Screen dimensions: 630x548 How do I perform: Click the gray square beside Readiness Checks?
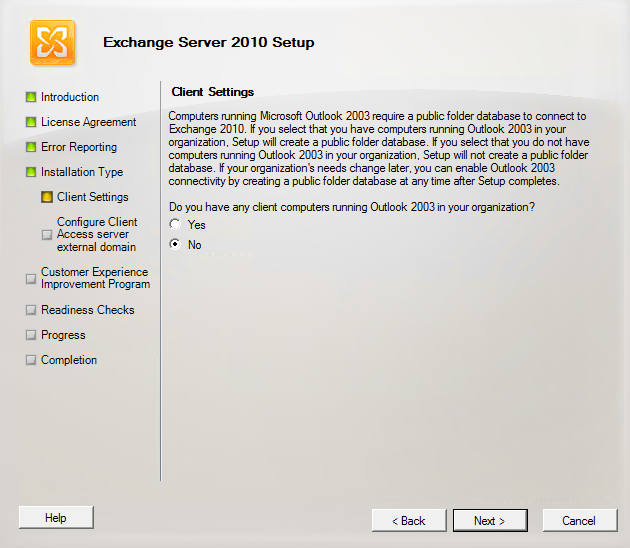[x=31, y=310]
